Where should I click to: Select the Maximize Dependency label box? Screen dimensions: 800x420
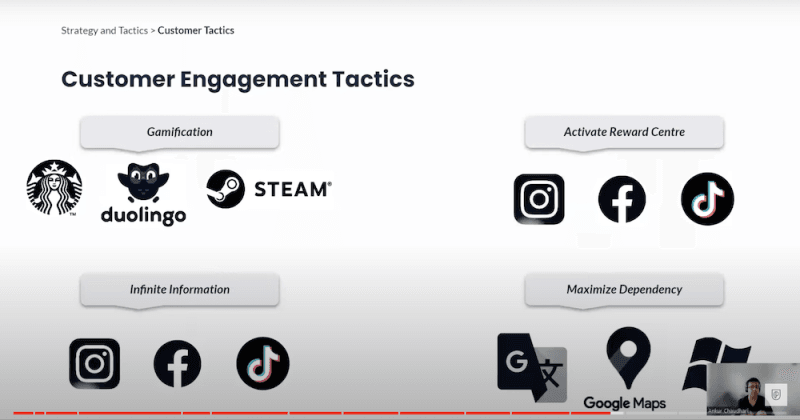624,290
